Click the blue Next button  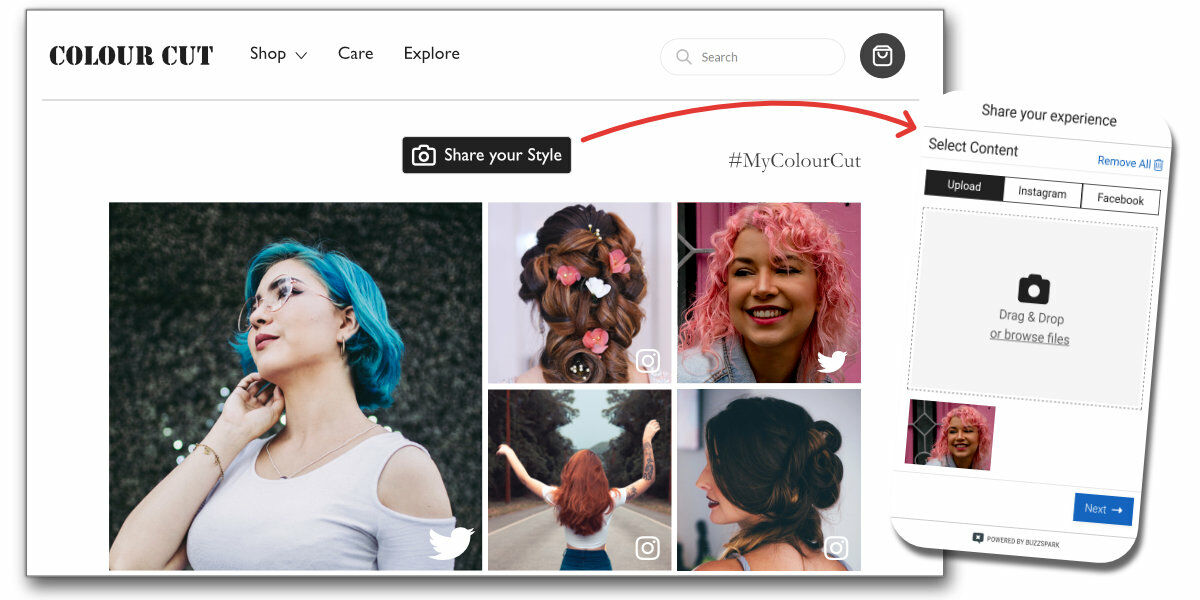(1103, 509)
